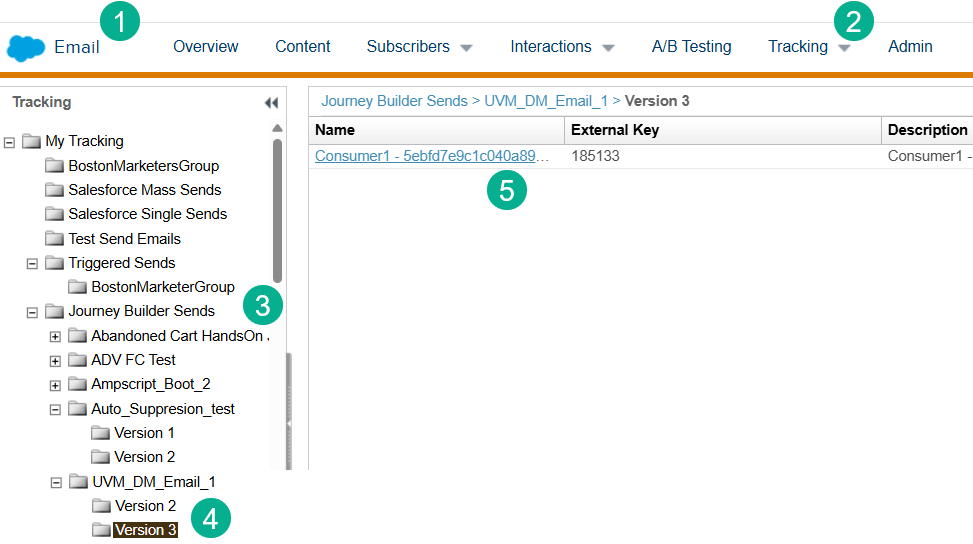973x544 pixels.
Task: Go to the A/B Testing tab
Action: point(691,47)
